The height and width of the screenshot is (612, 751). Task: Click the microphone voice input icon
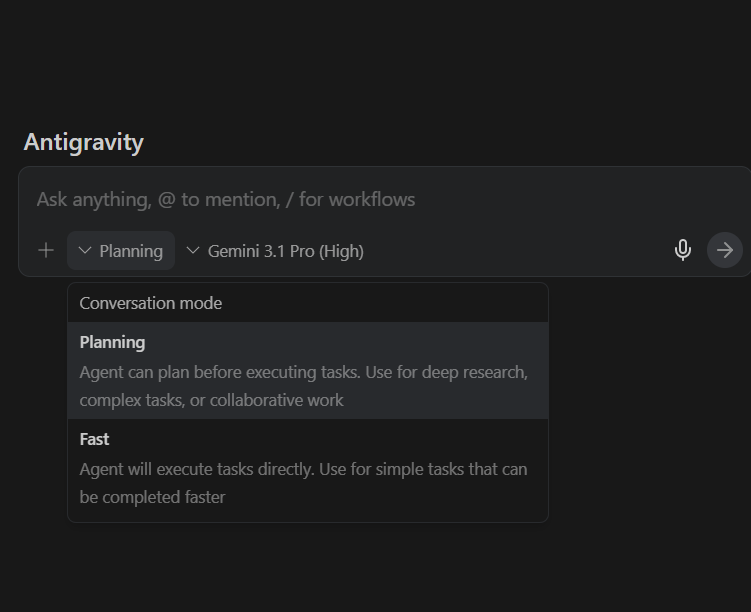click(683, 250)
